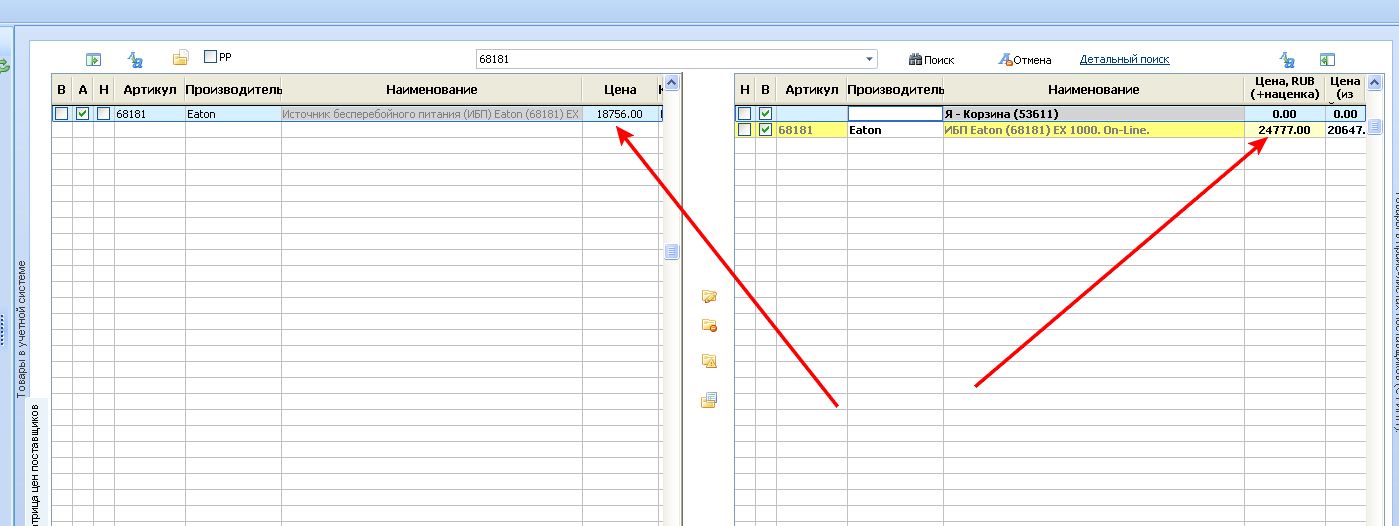Image resolution: width=1399 pixels, height=526 pixels.
Task: Click the Eaton manufacturer cell in left table
Action: tap(233, 114)
